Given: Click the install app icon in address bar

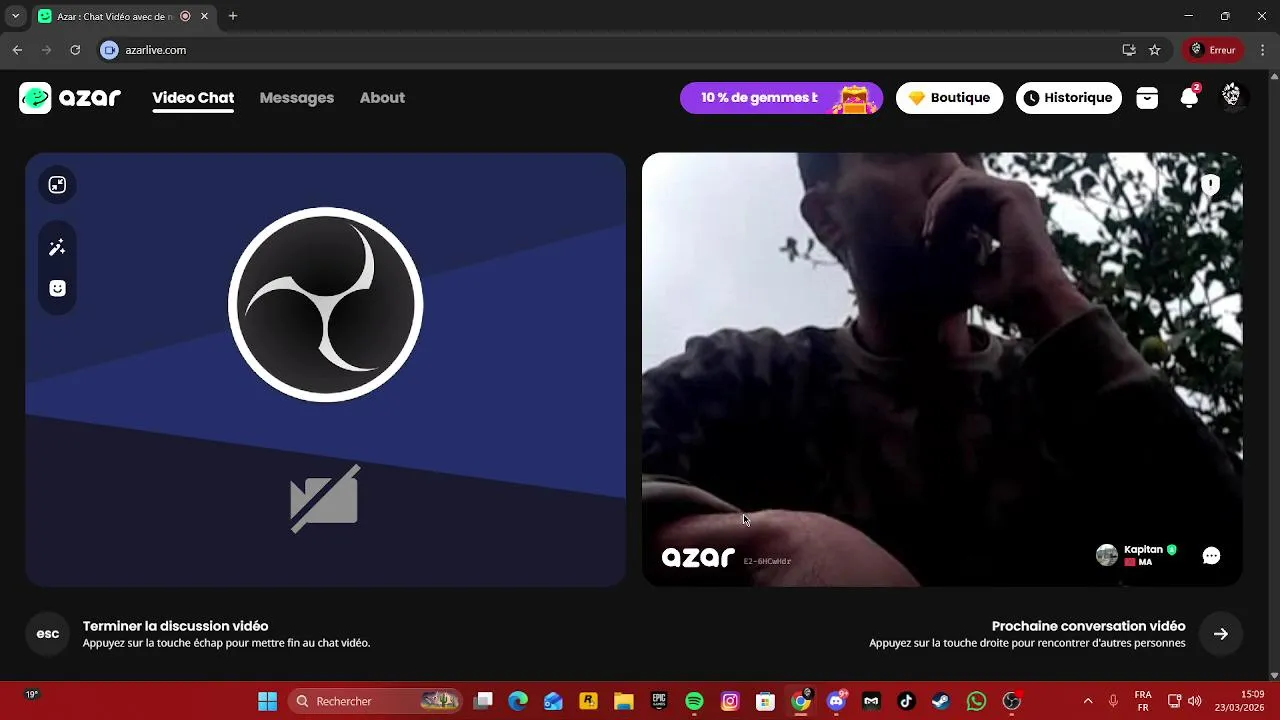Looking at the screenshot, I should click(1129, 50).
